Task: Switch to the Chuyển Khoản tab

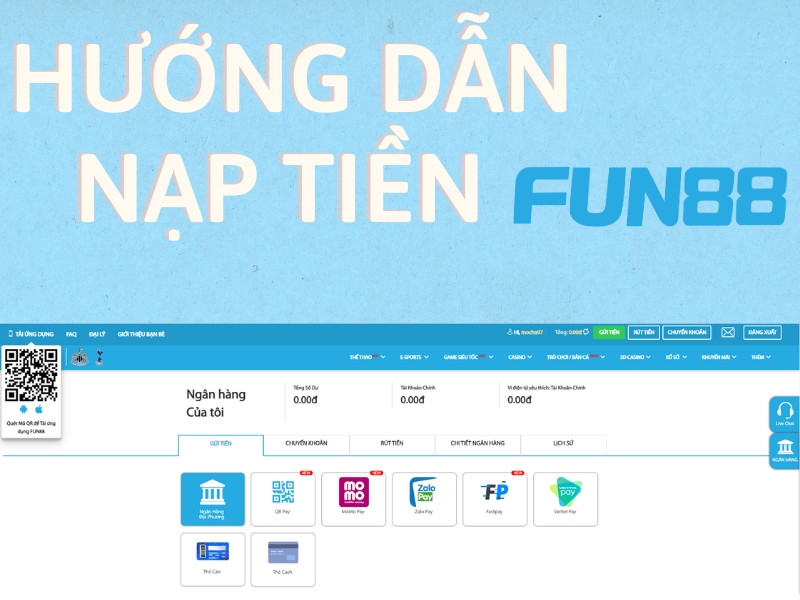Action: click(307, 443)
